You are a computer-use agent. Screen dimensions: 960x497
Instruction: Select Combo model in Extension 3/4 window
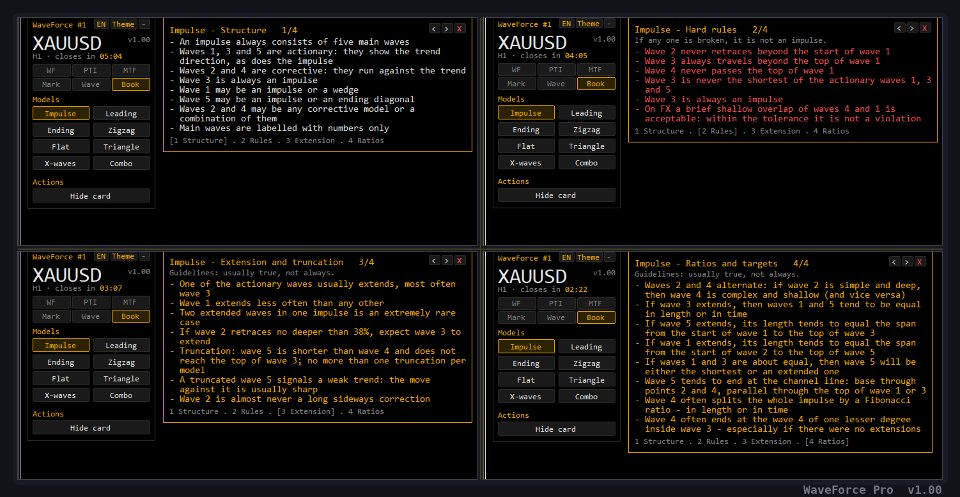click(121, 395)
